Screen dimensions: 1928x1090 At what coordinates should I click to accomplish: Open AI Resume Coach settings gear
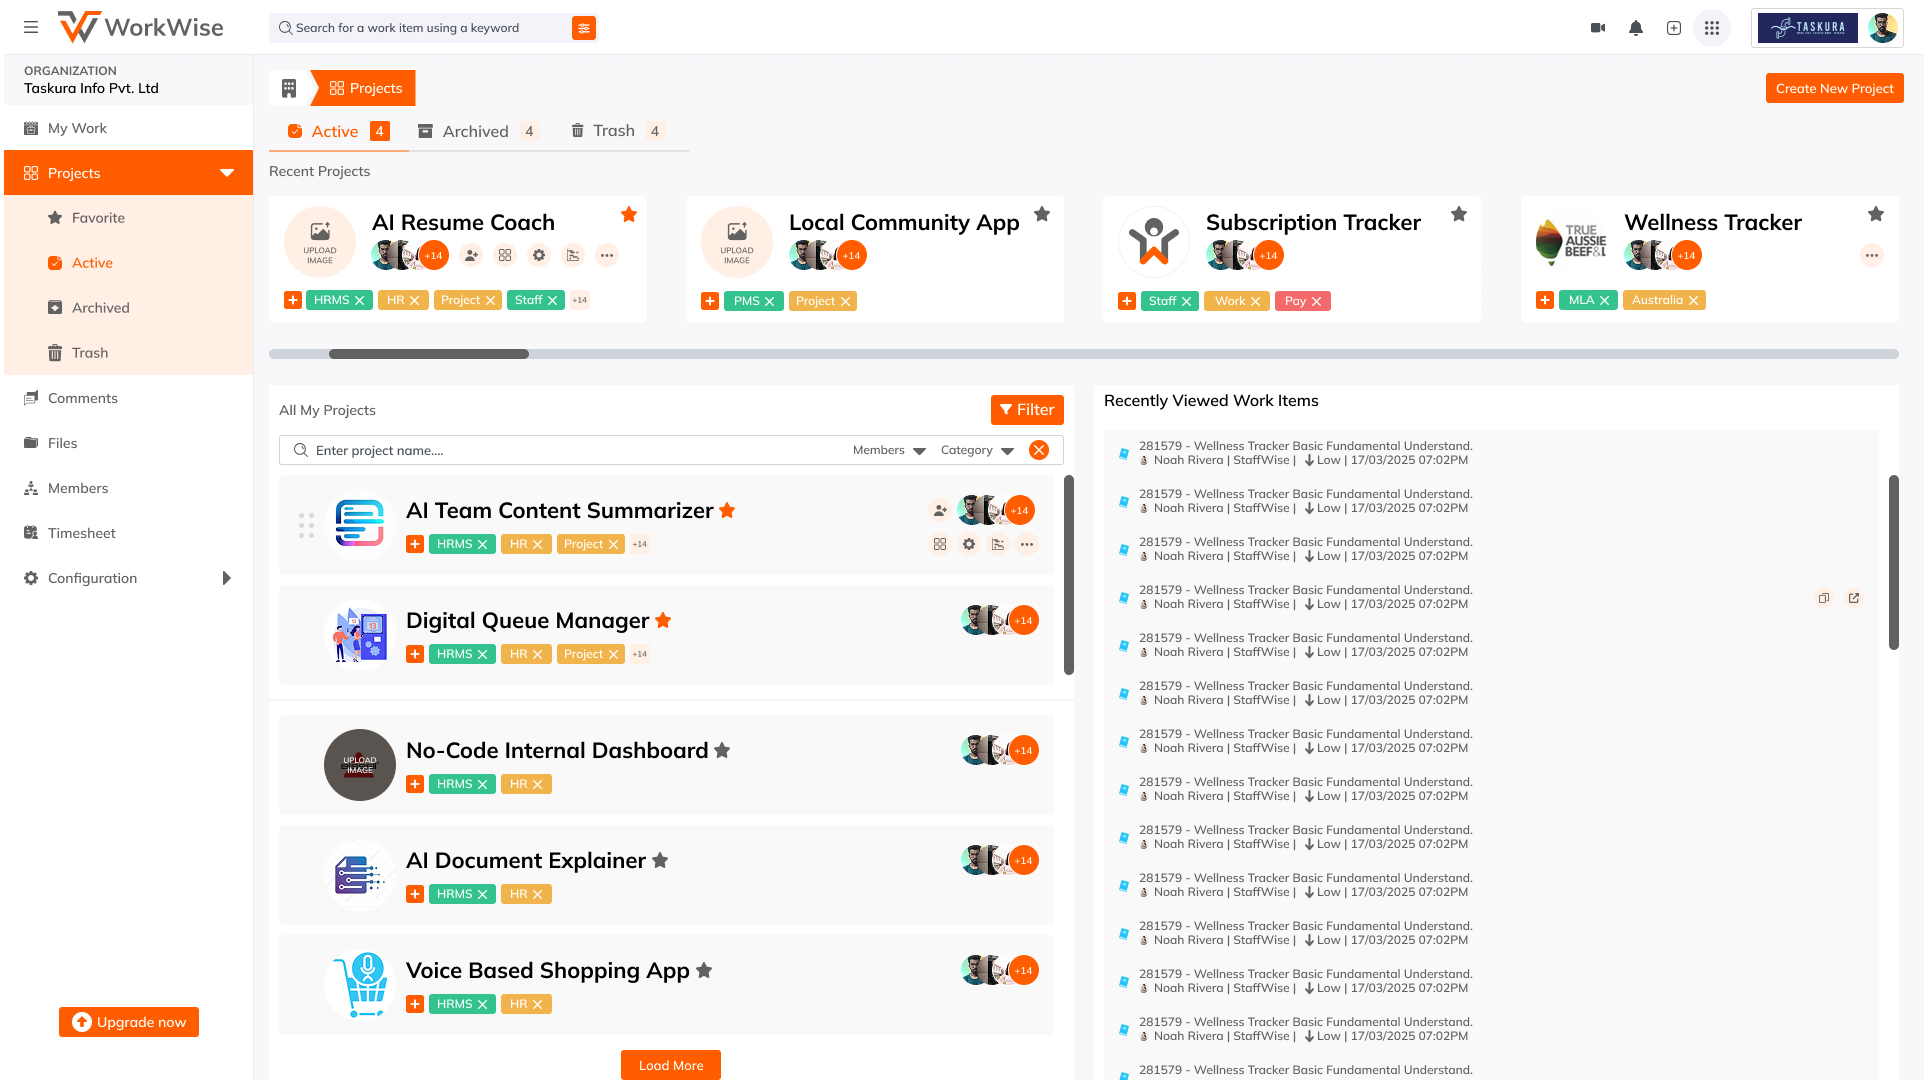(x=539, y=255)
